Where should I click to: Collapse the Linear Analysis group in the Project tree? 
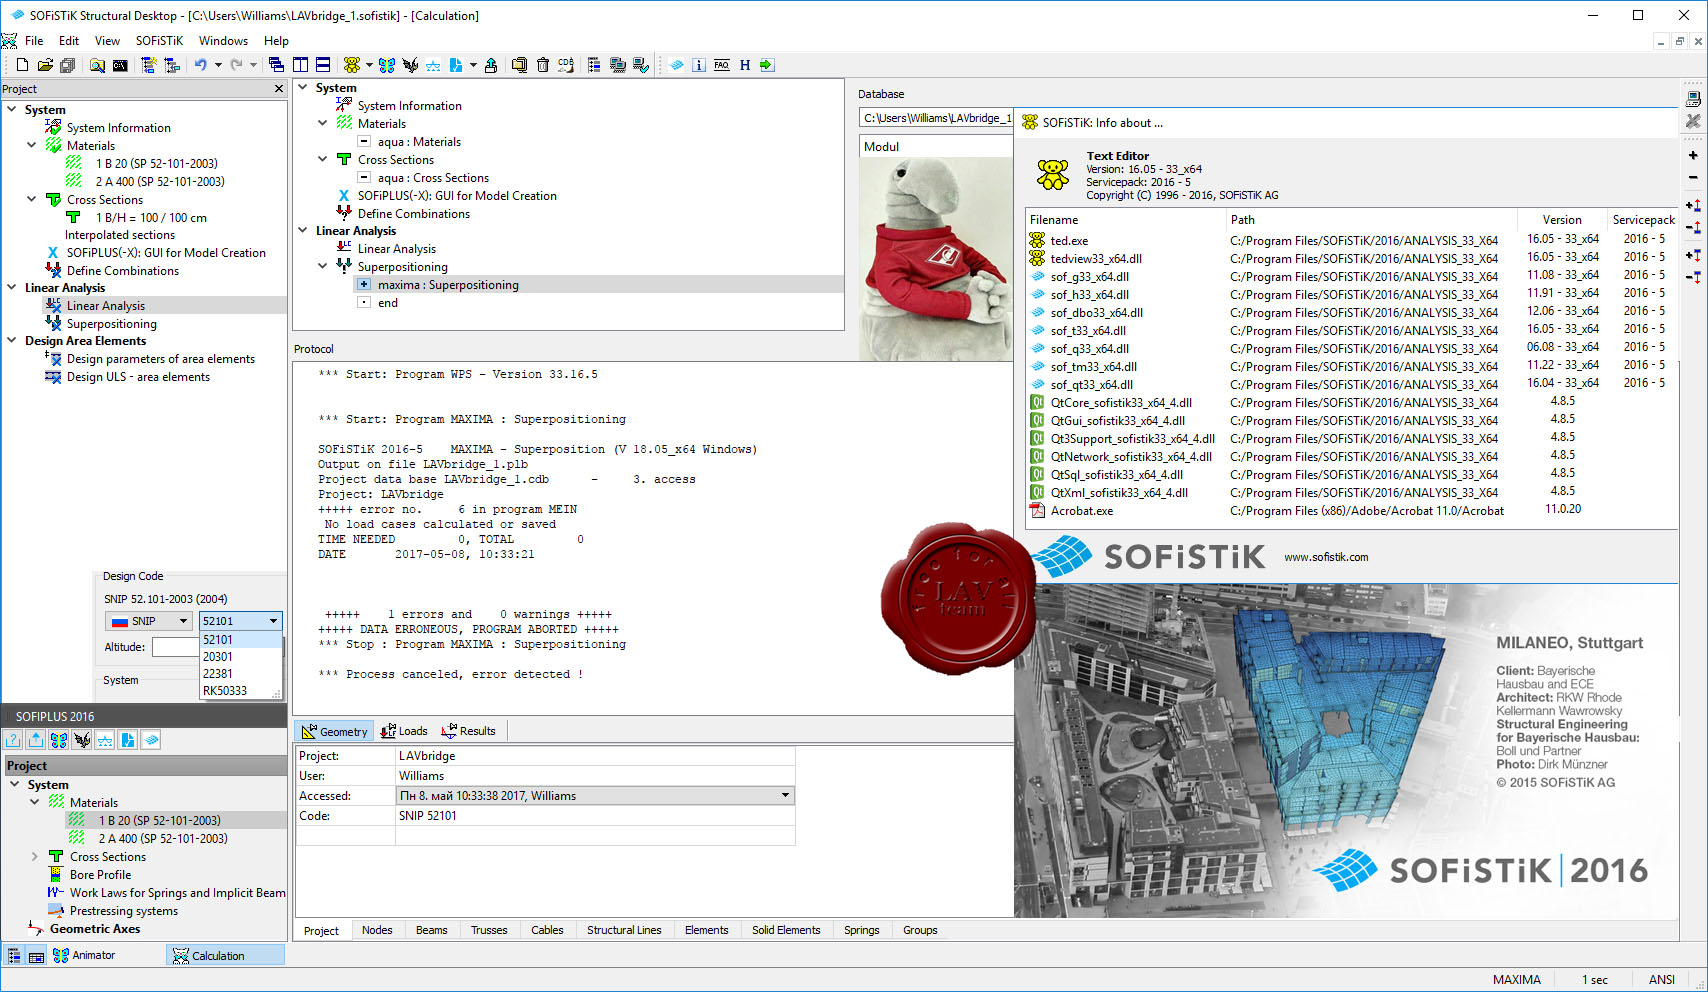[12, 288]
